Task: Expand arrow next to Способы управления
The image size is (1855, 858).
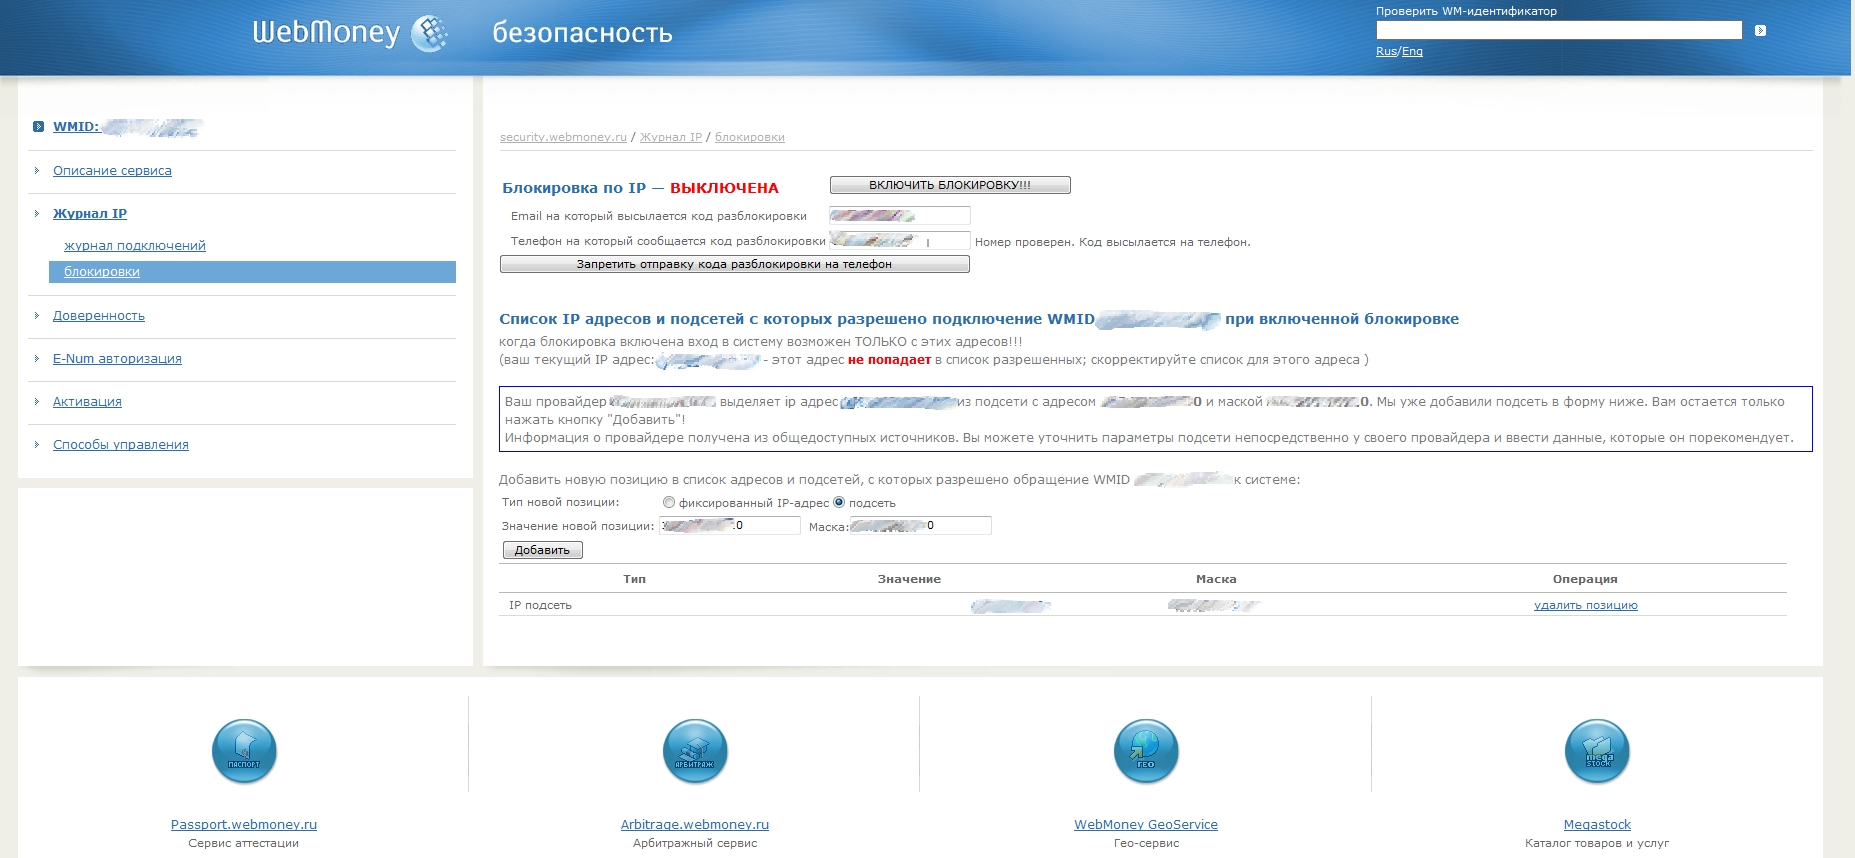Action: click(37, 445)
